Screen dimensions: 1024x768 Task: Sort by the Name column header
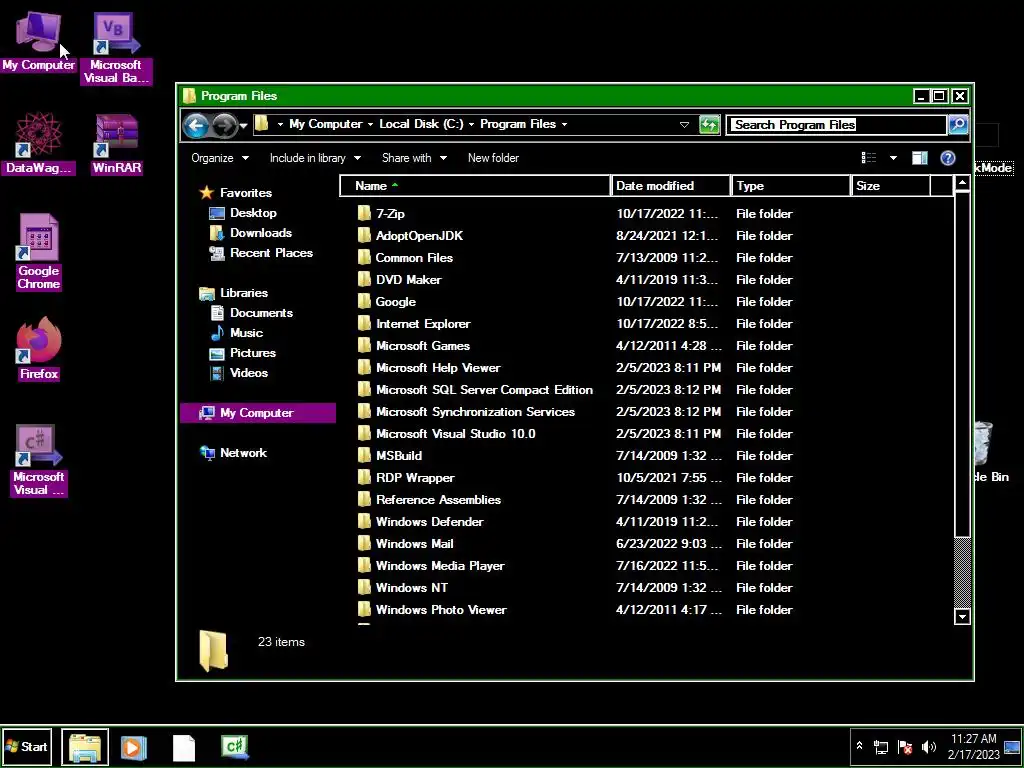pos(475,186)
